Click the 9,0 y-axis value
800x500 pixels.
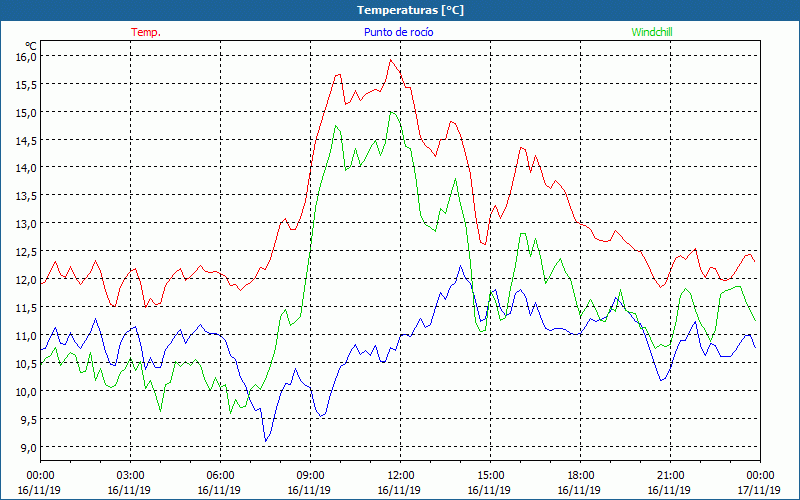[27, 447]
